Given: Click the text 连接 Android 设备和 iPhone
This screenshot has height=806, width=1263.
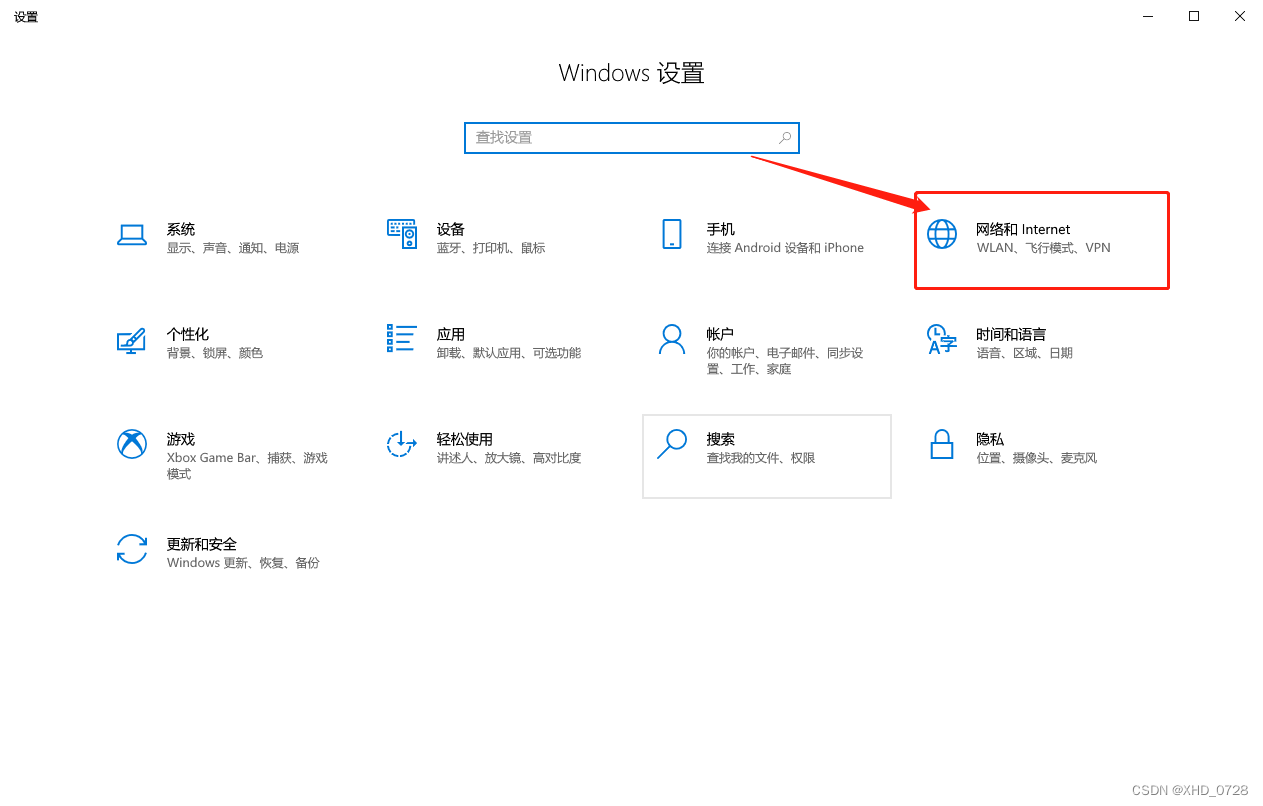Looking at the screenshot, I should [x=785, y=248].
